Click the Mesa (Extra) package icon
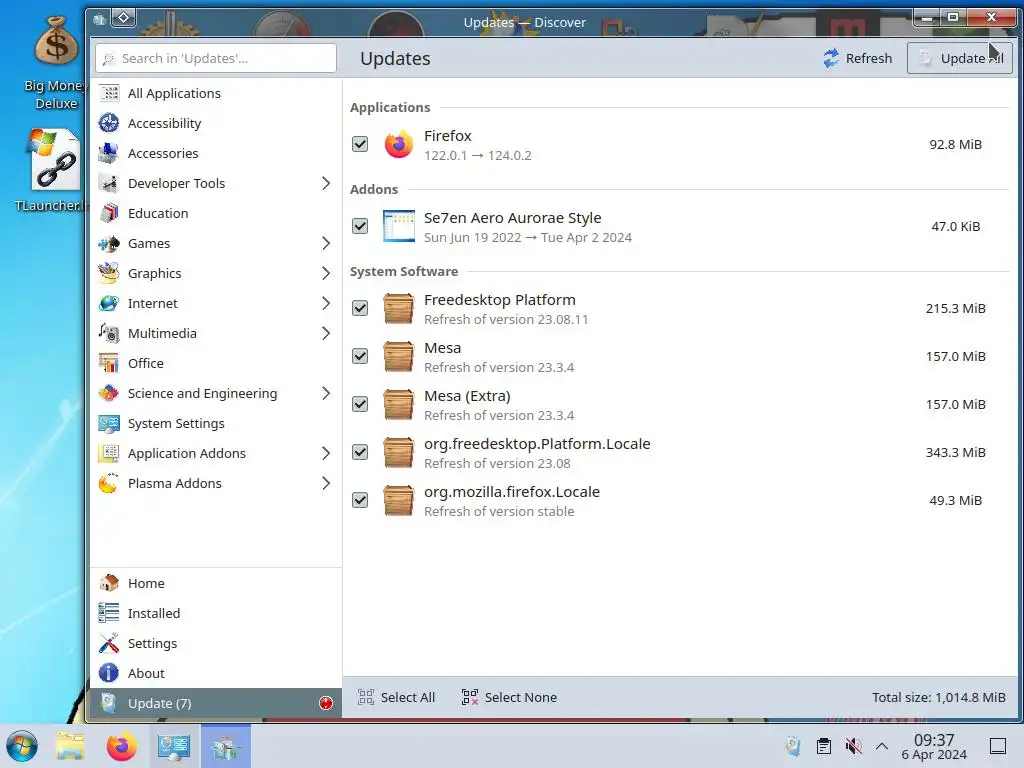Screen dimensions: 1024x768 click(398, 404)
